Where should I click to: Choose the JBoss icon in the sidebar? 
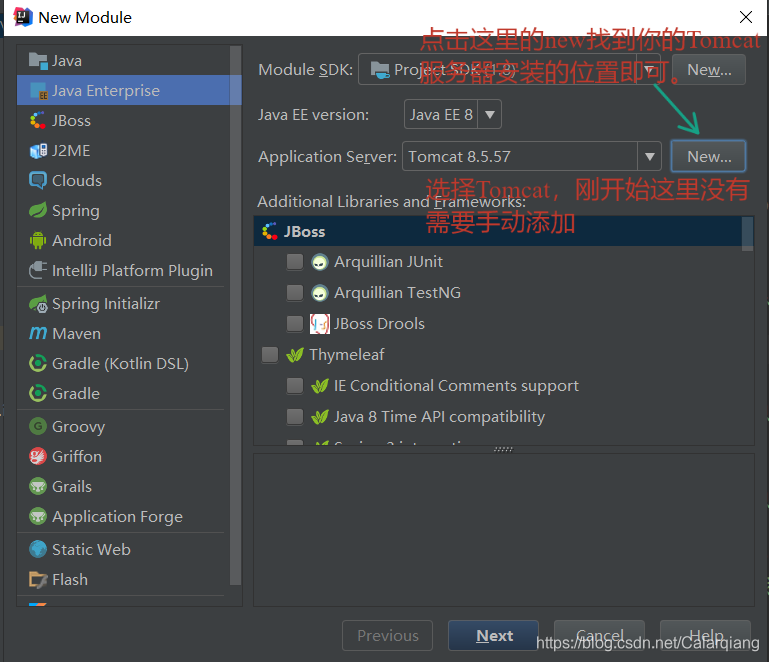[38, 121]
